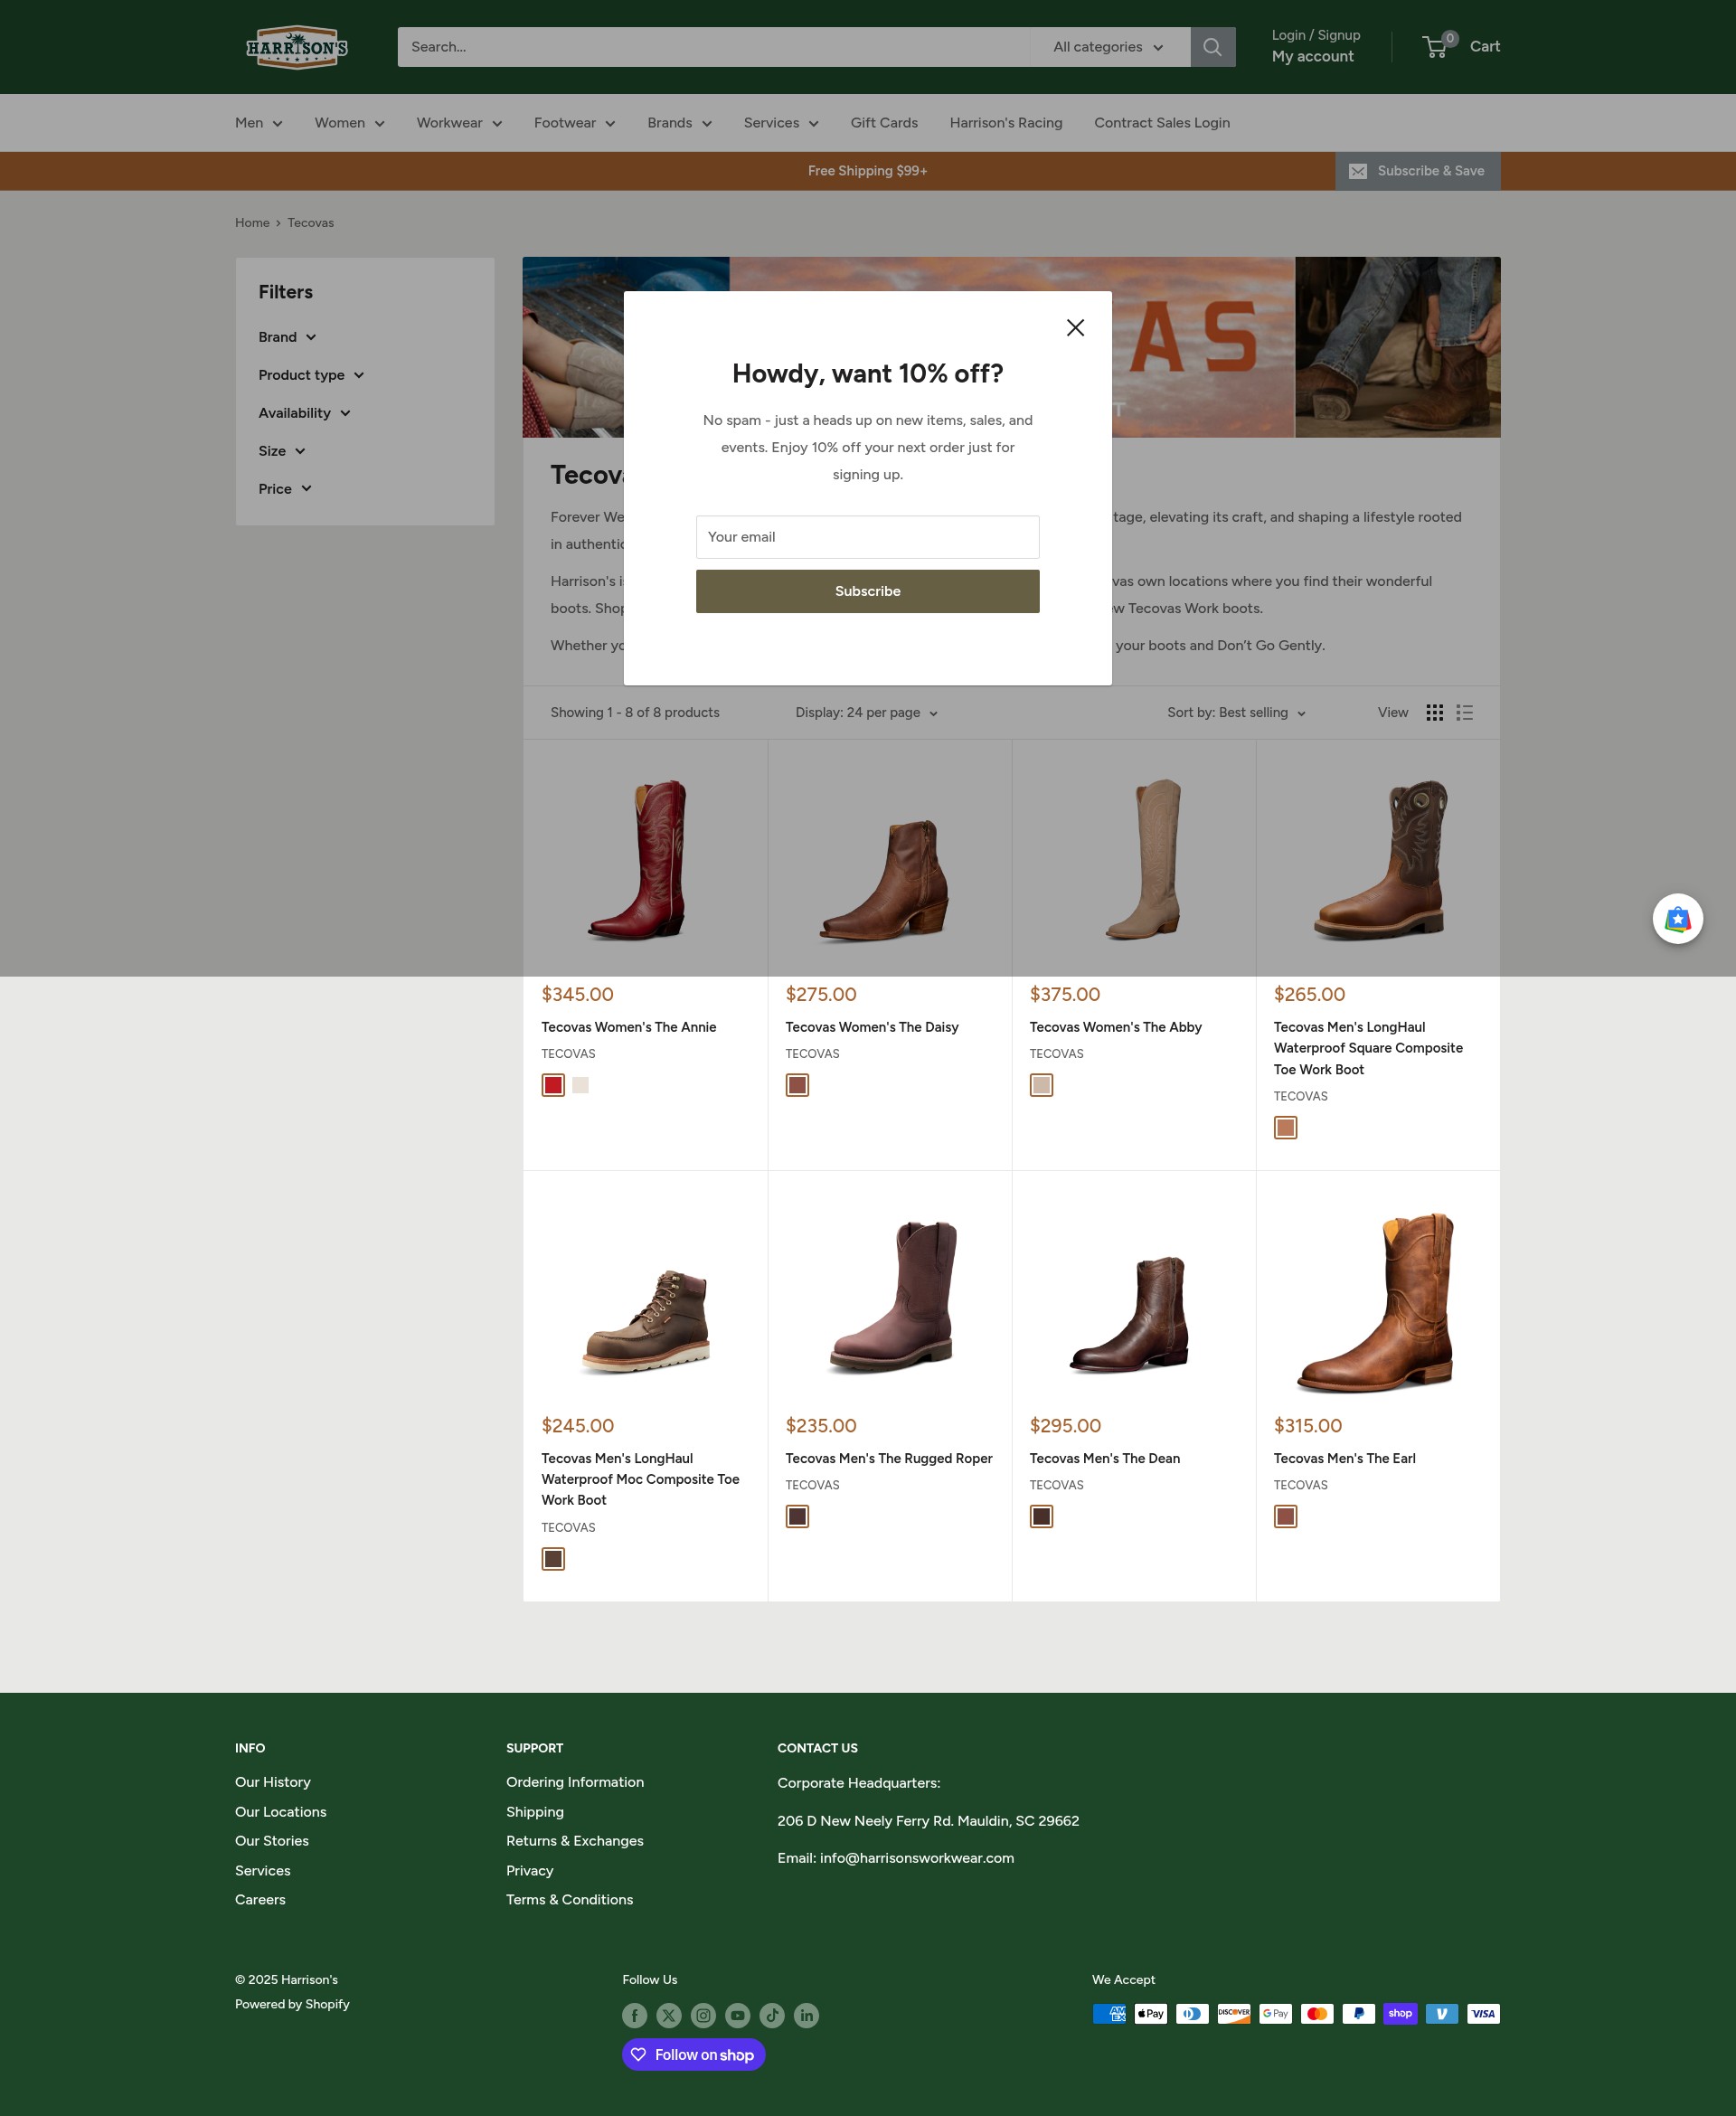Click Subscribe & Save banner button
The width and height of the screenshot is (1736, 2116).
point(1417,171)
